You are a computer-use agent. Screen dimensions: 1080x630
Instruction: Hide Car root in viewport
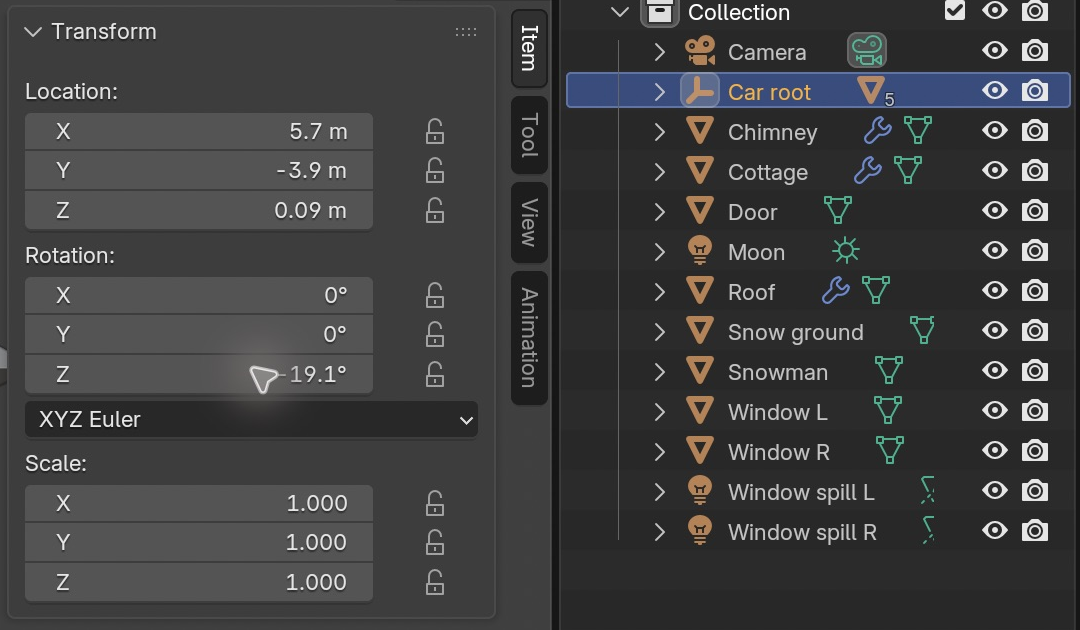coord(995,90)
